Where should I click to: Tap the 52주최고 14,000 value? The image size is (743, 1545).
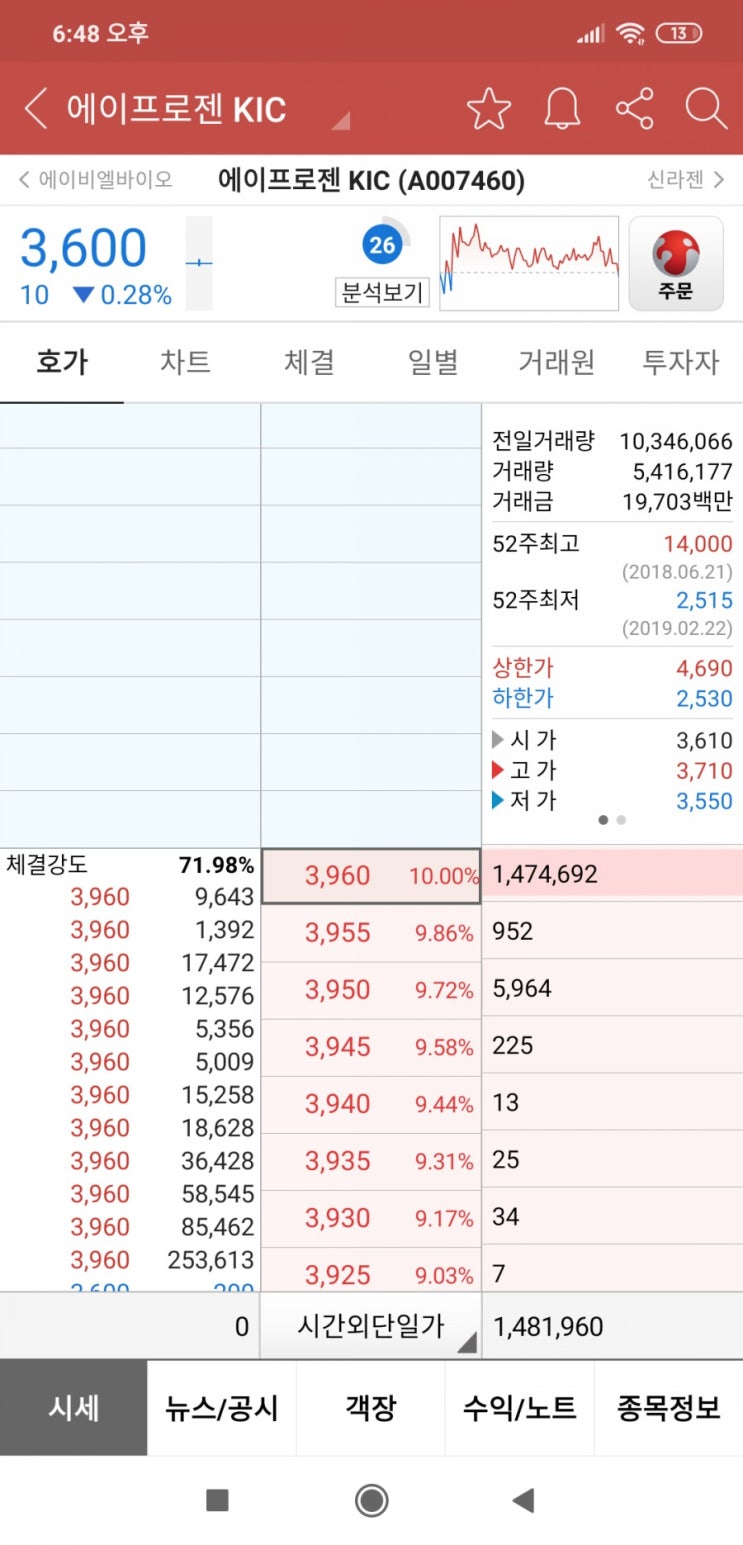[x=697, y=545]
